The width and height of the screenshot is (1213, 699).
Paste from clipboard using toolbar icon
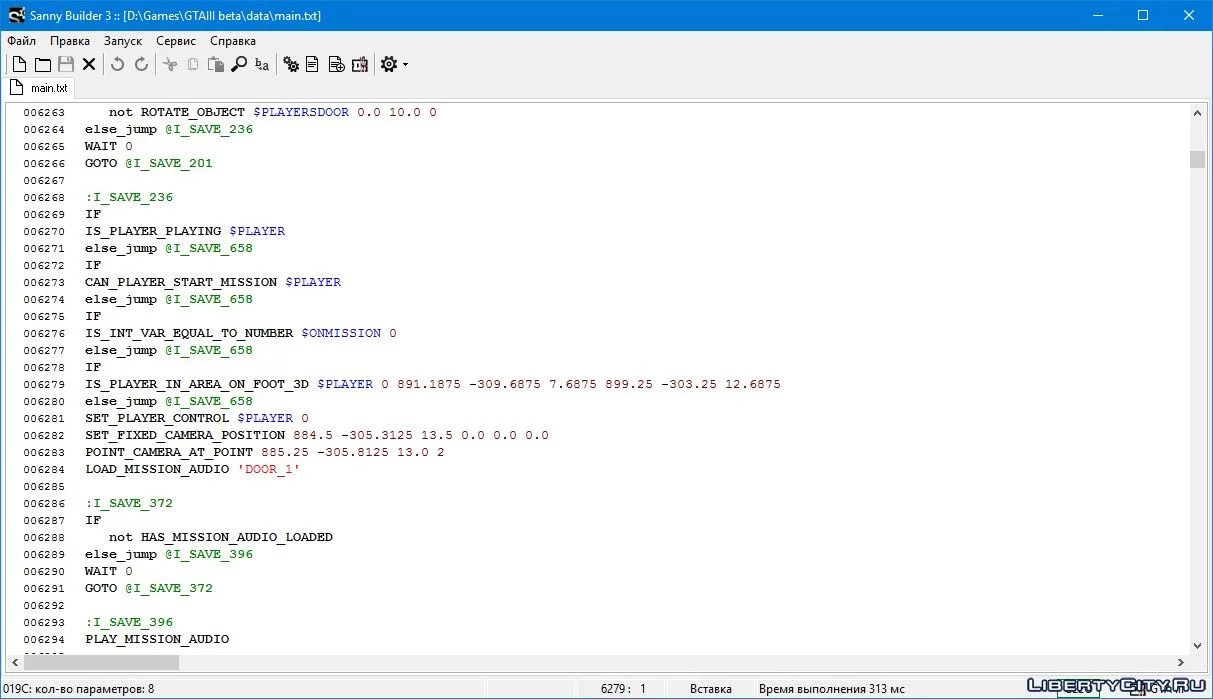click(x=215, y=64)
